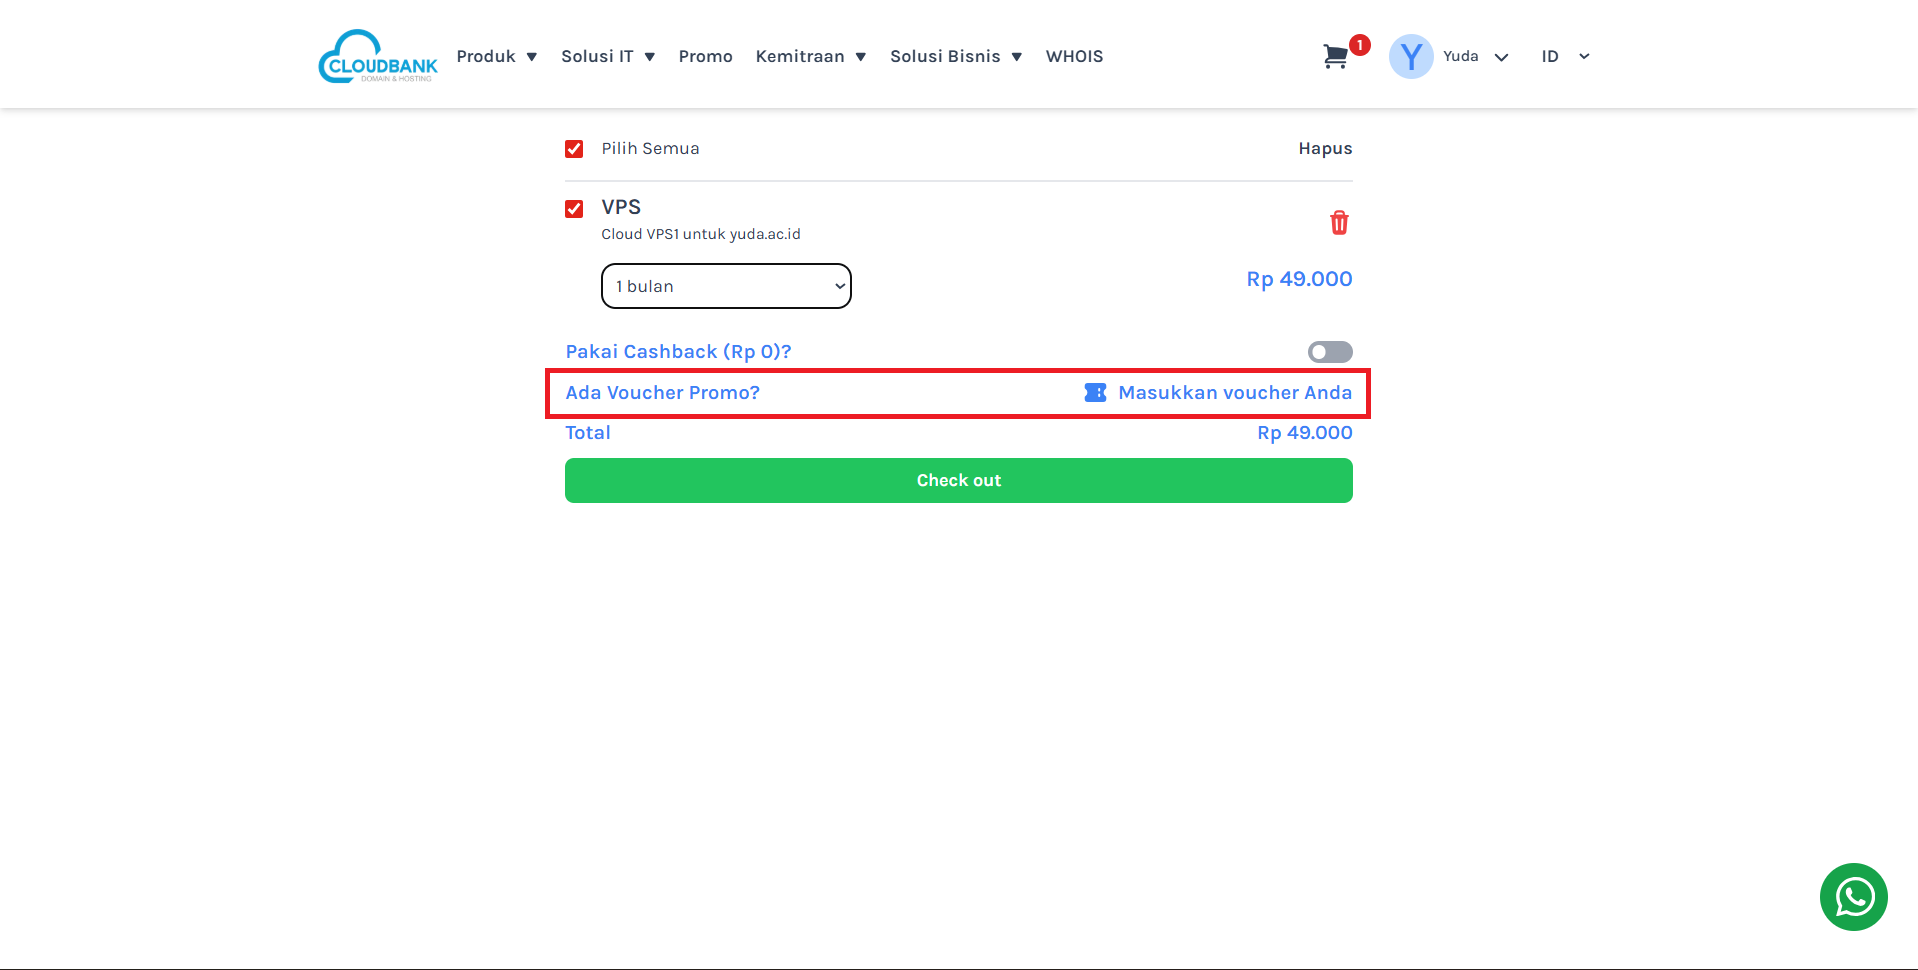Uncheck the Pilih Semua checkbox

574,149
